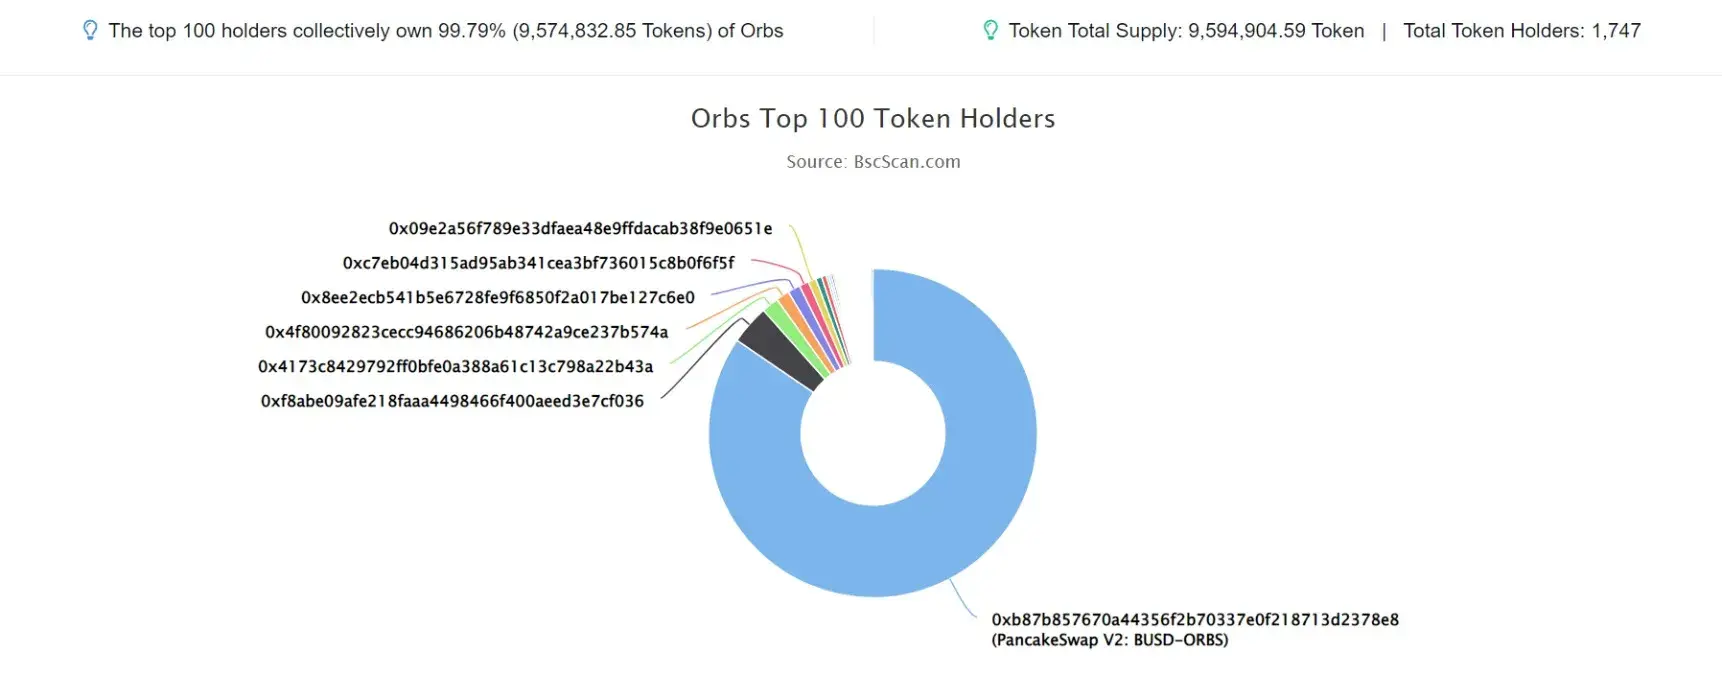Viewport: 1722px width, 696px height.
Task: Click the top 100 holders summary text
Action: pyautogui.click(x=446, y=31)
